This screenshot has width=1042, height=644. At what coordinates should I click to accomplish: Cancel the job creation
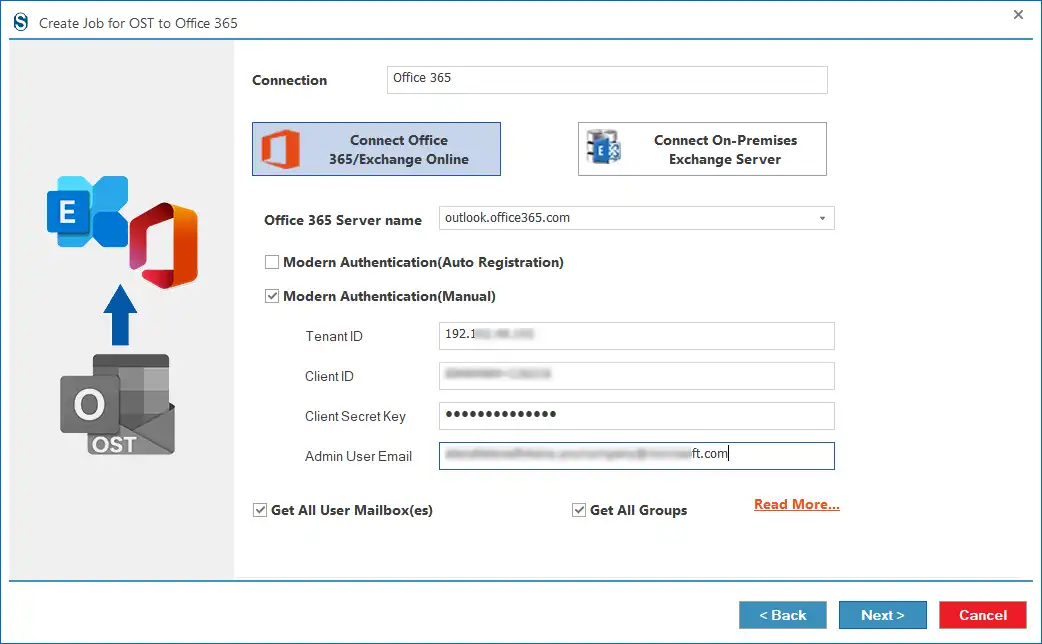click(983, 615)
